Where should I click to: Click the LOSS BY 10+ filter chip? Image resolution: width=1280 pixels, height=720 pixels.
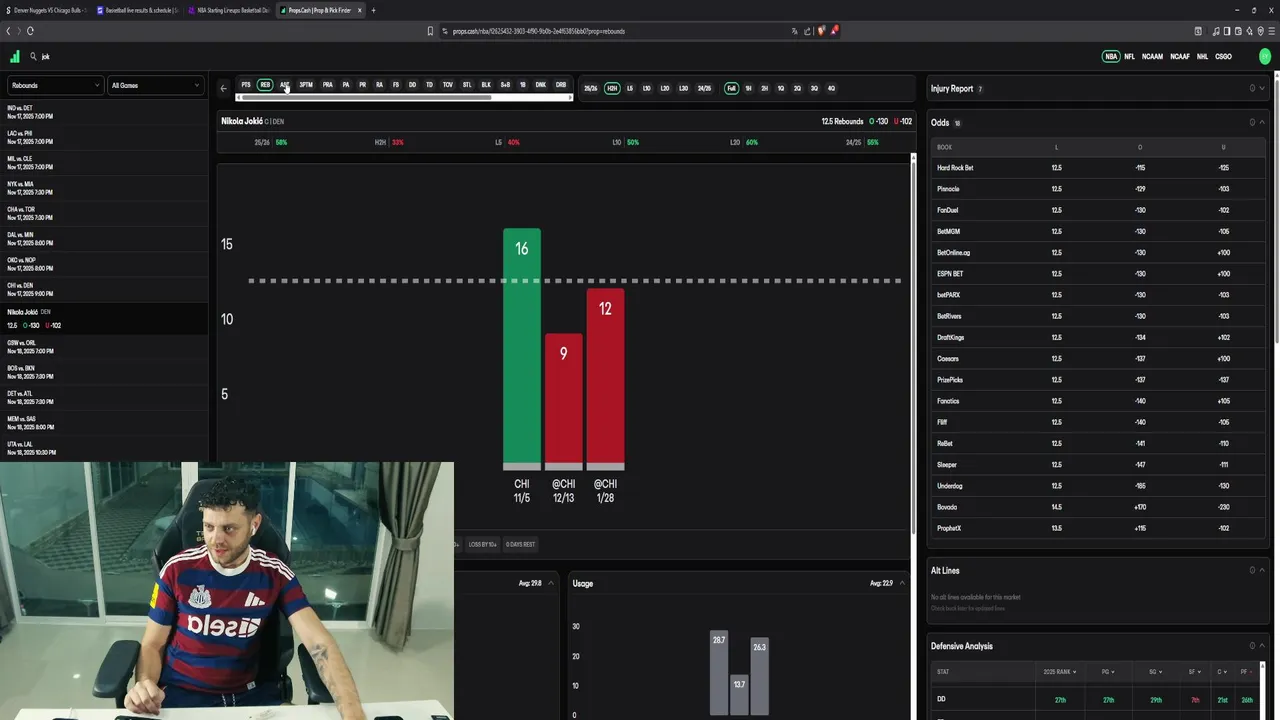[x=482, y=544]
